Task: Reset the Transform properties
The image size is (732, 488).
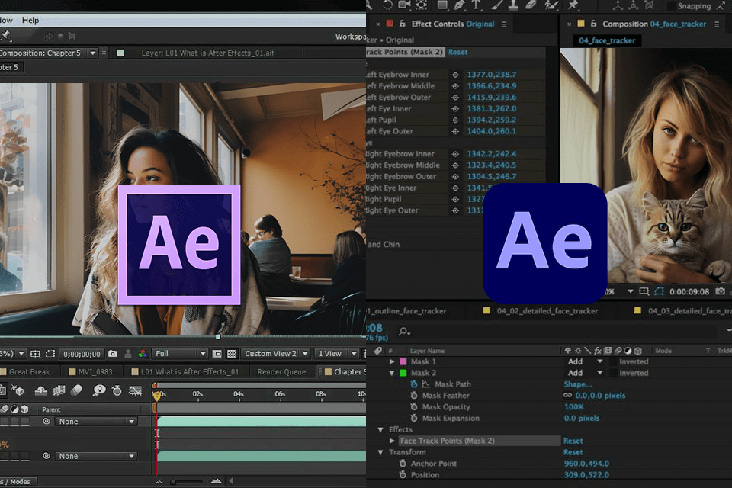Action: tap(573, 453)
